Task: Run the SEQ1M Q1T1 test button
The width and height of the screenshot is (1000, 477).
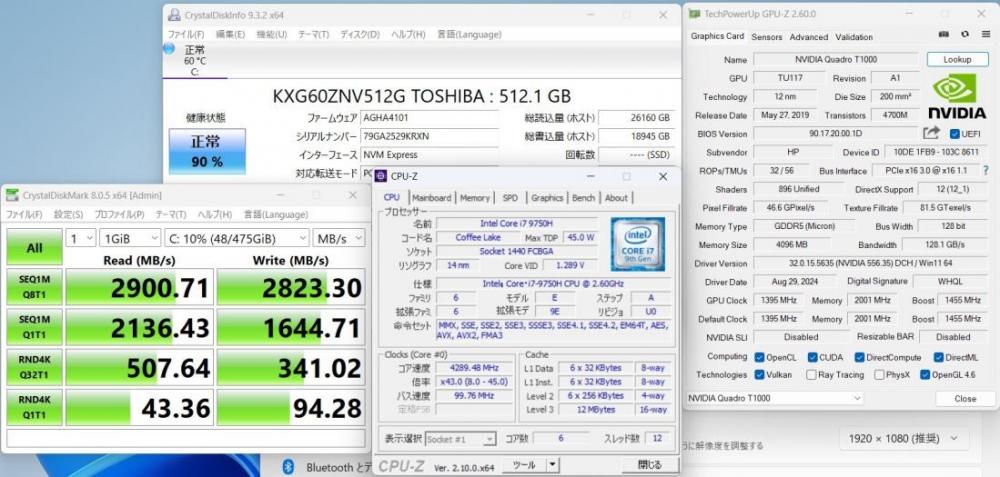Action: click(x=34, y=327)
